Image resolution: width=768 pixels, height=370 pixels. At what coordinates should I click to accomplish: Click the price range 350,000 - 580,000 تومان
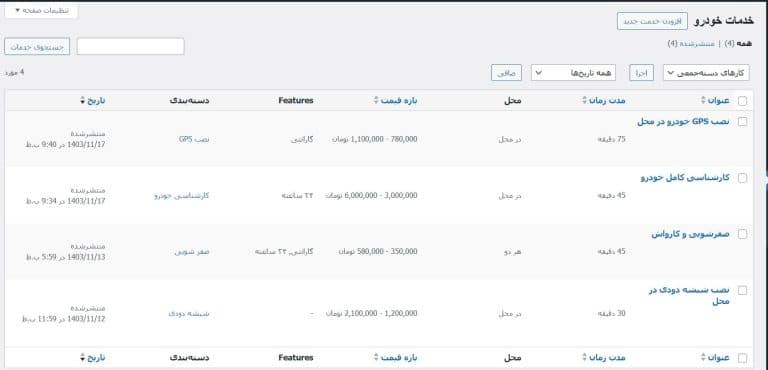[x=378, y=252]
